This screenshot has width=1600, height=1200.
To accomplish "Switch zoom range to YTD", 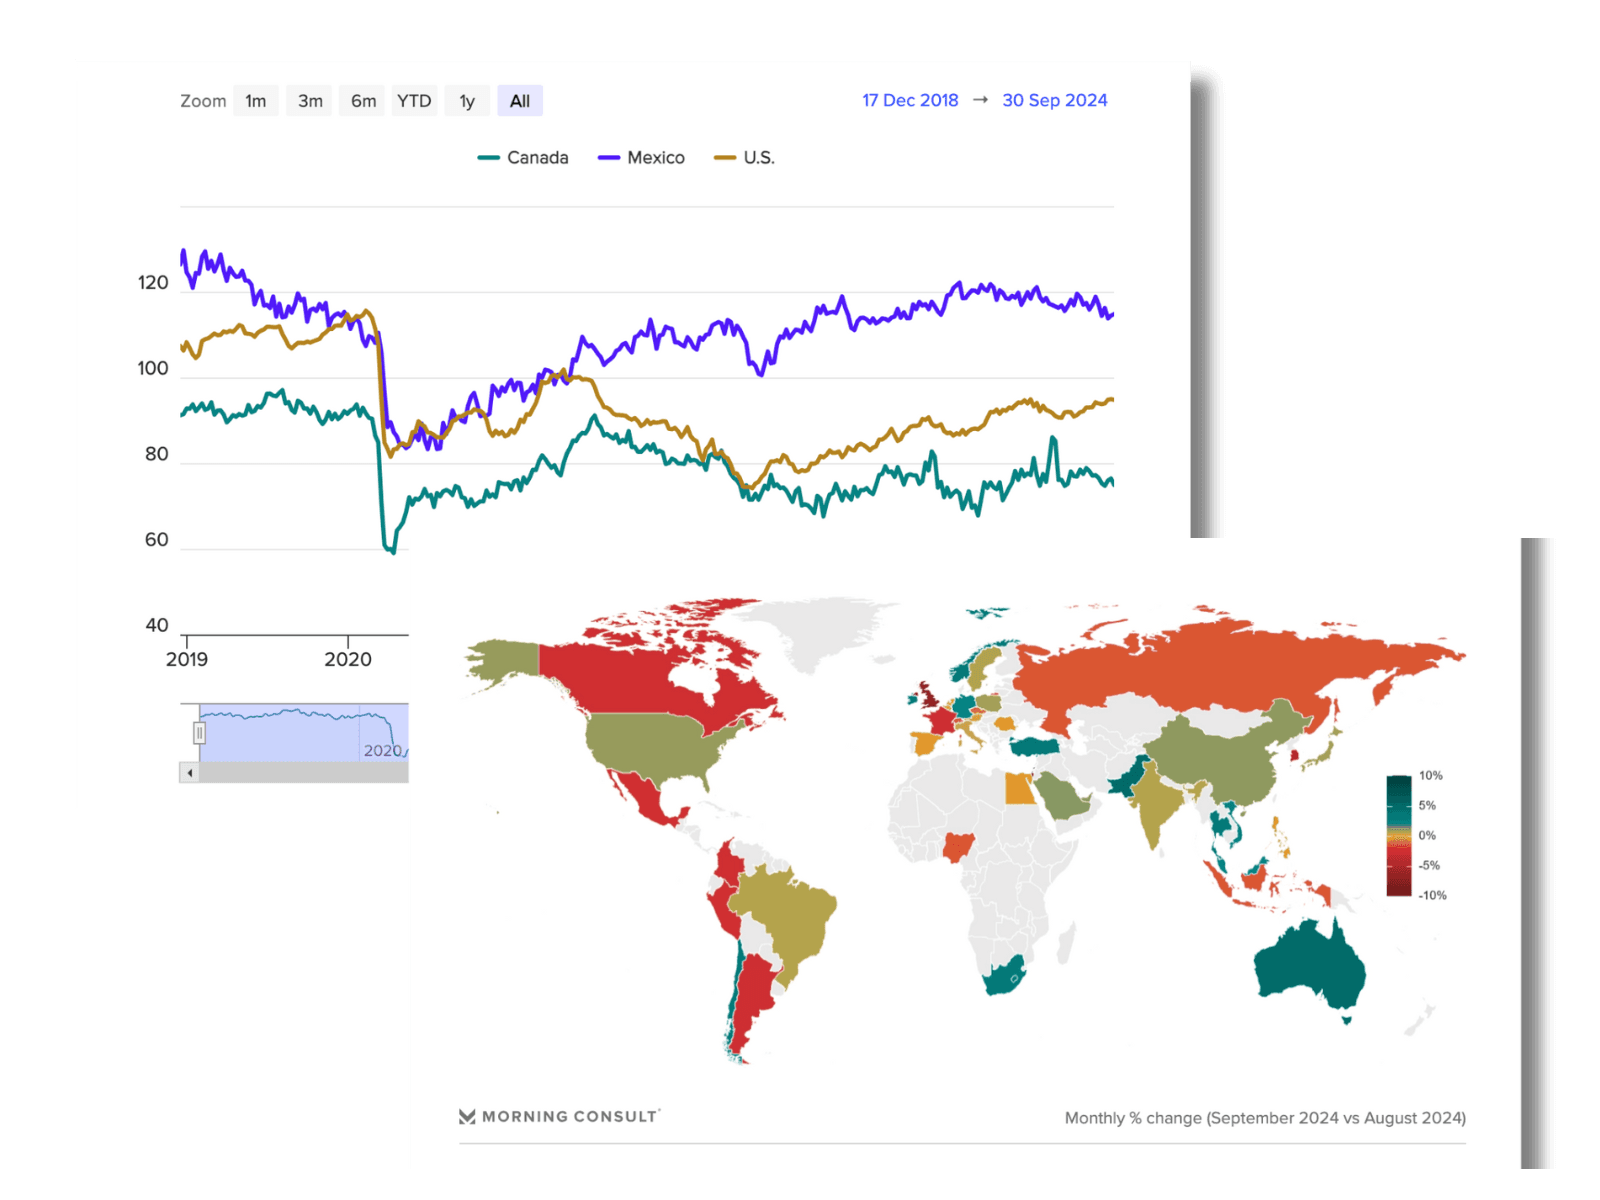I will 414,101.
